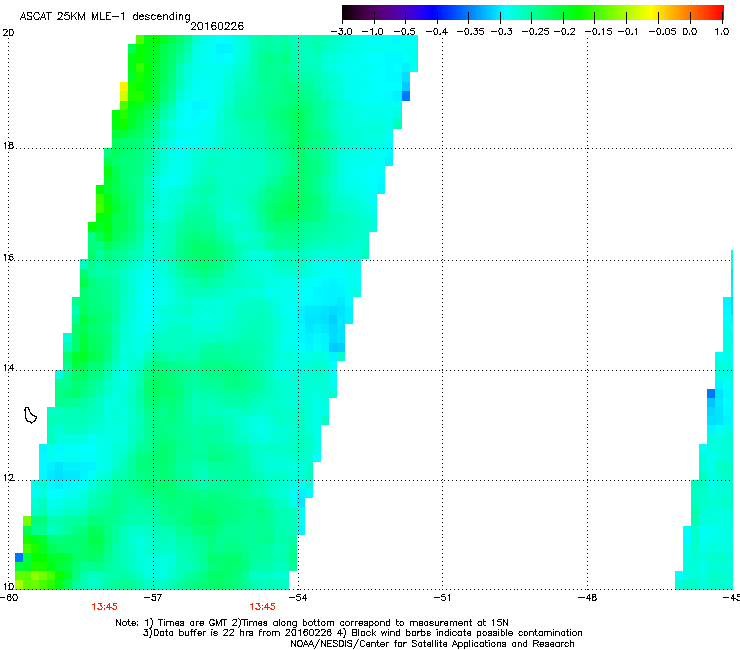This screenshot has height=650, width=740.
Task: Click longitude label '-57' on the bottom axis
Action: pyautogui.click(x=152, y=598)
